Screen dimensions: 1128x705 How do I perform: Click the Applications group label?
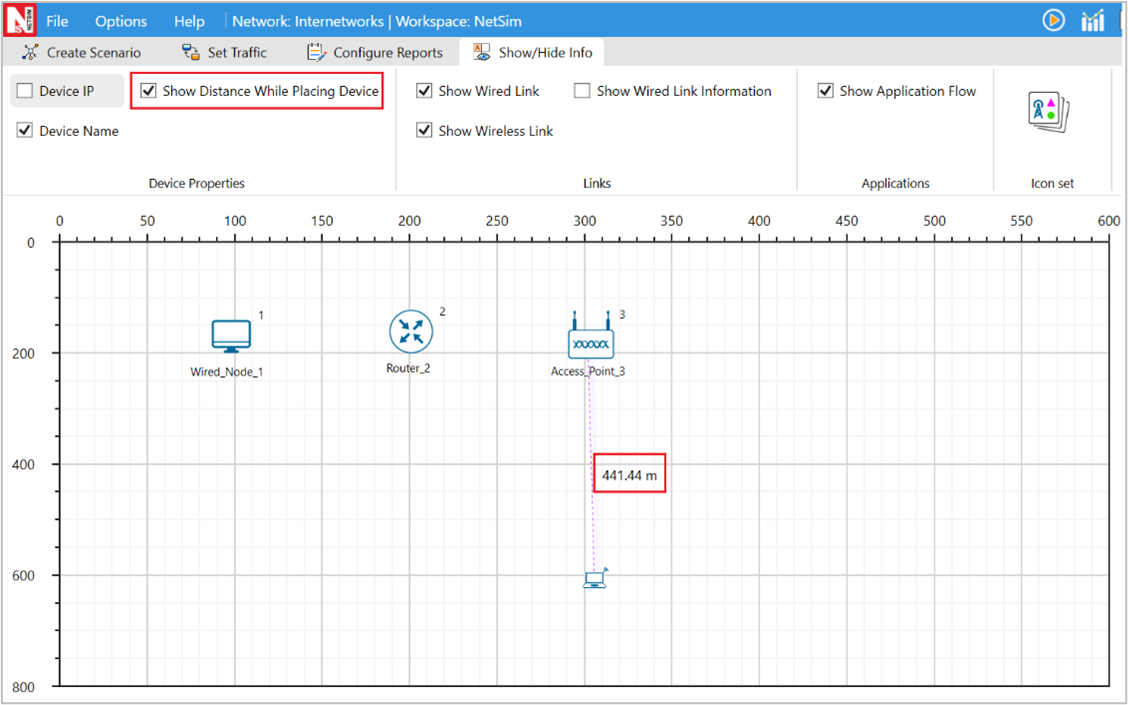(896, 183)
